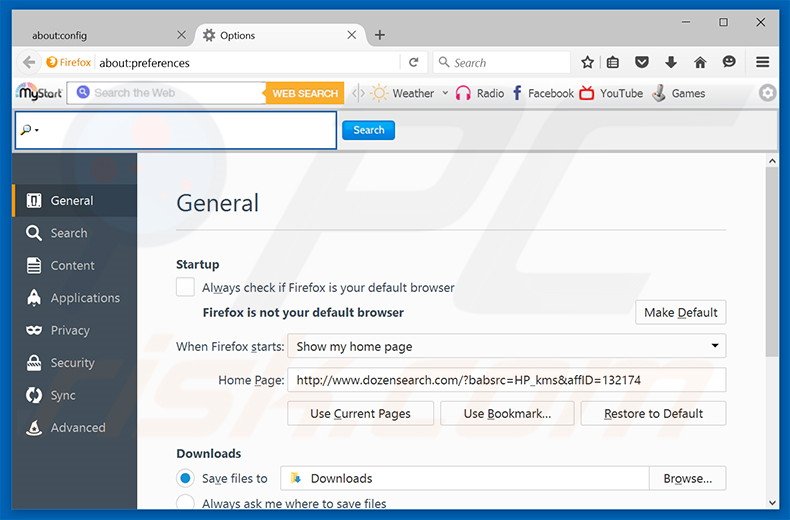Open the Weather toolbar shortcut
This screenshot has width=790, height=520.
(403, 93)
